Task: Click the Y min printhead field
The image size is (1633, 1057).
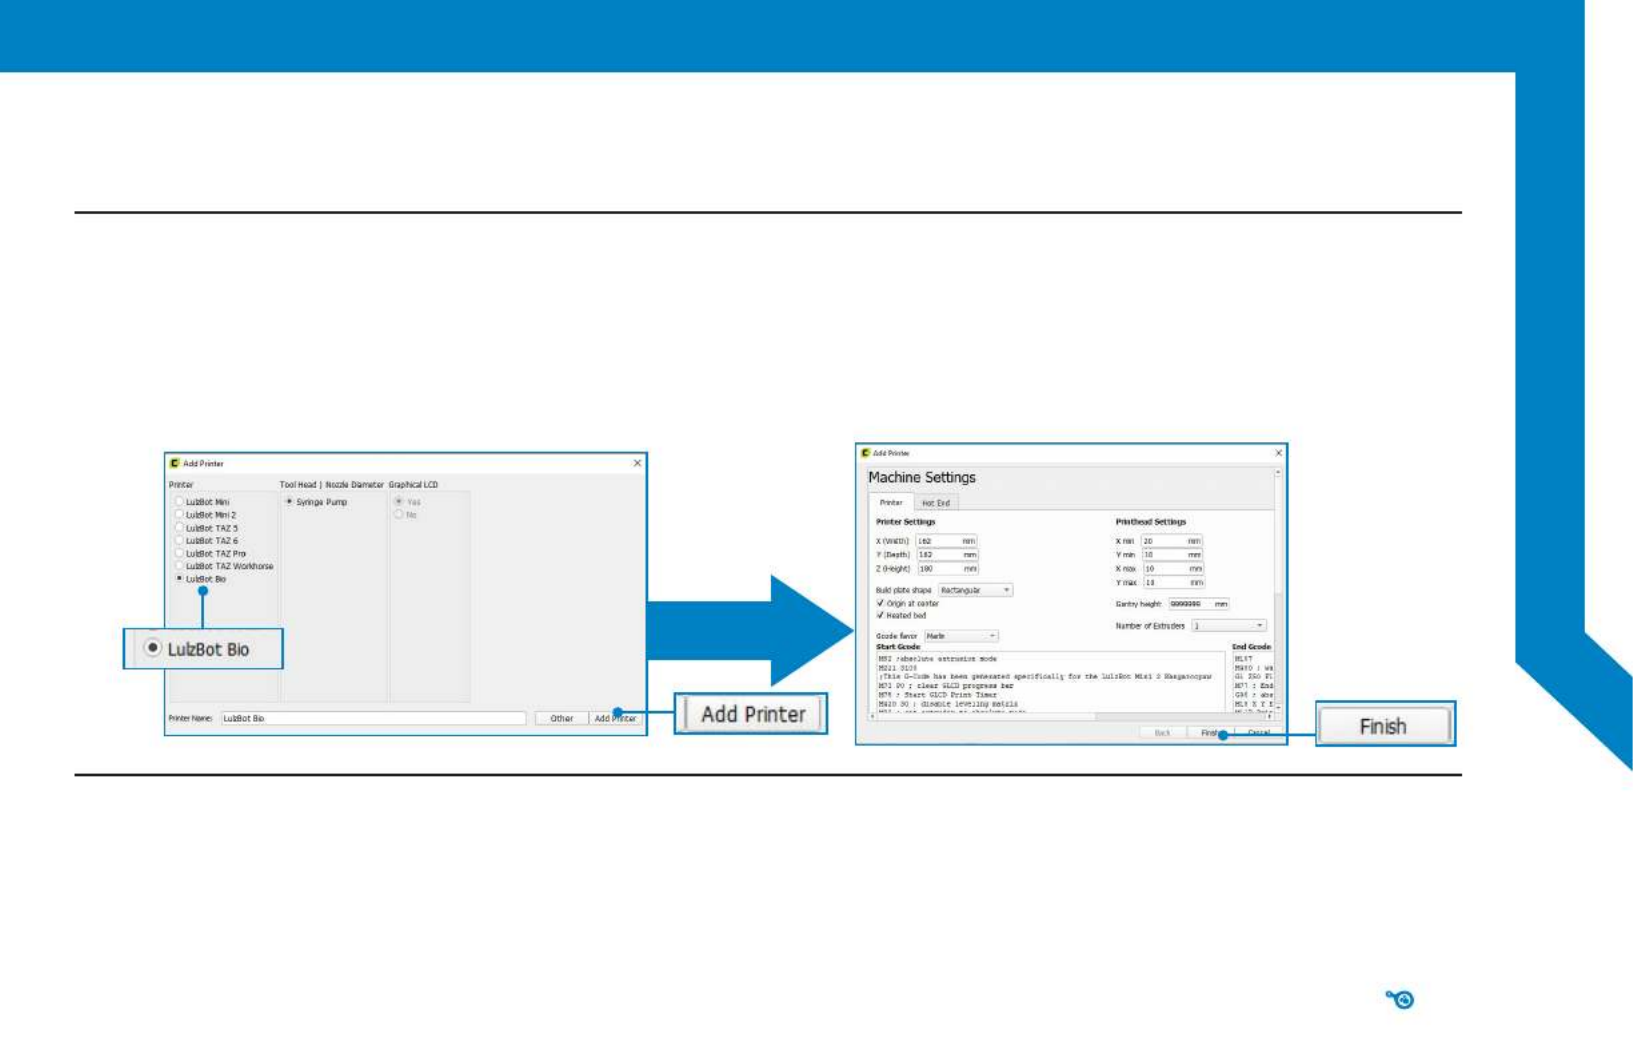Action: click(x=1172, y=555)
